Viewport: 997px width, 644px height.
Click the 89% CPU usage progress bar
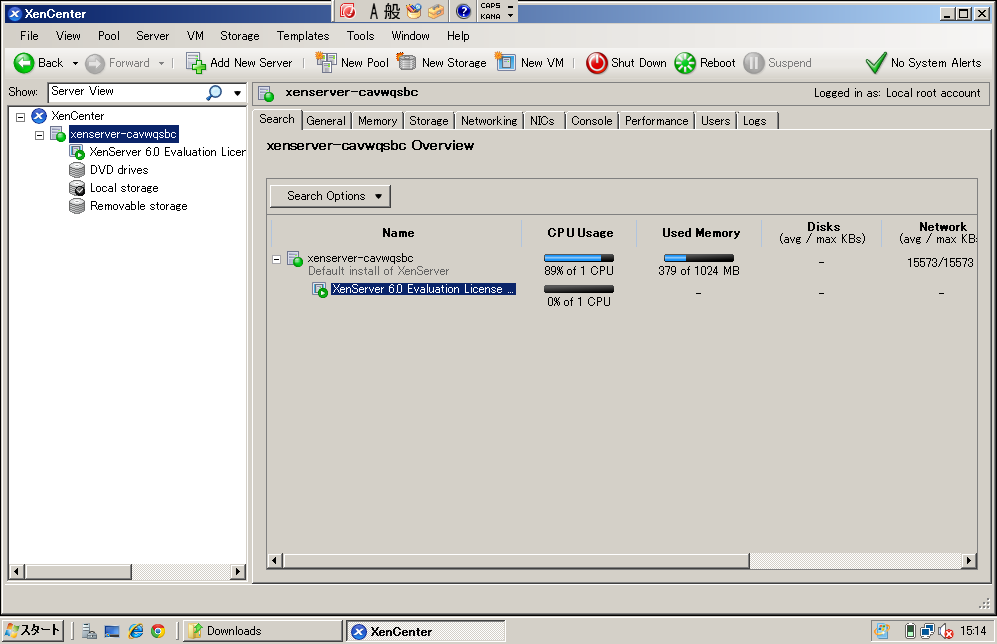[579, 258]
